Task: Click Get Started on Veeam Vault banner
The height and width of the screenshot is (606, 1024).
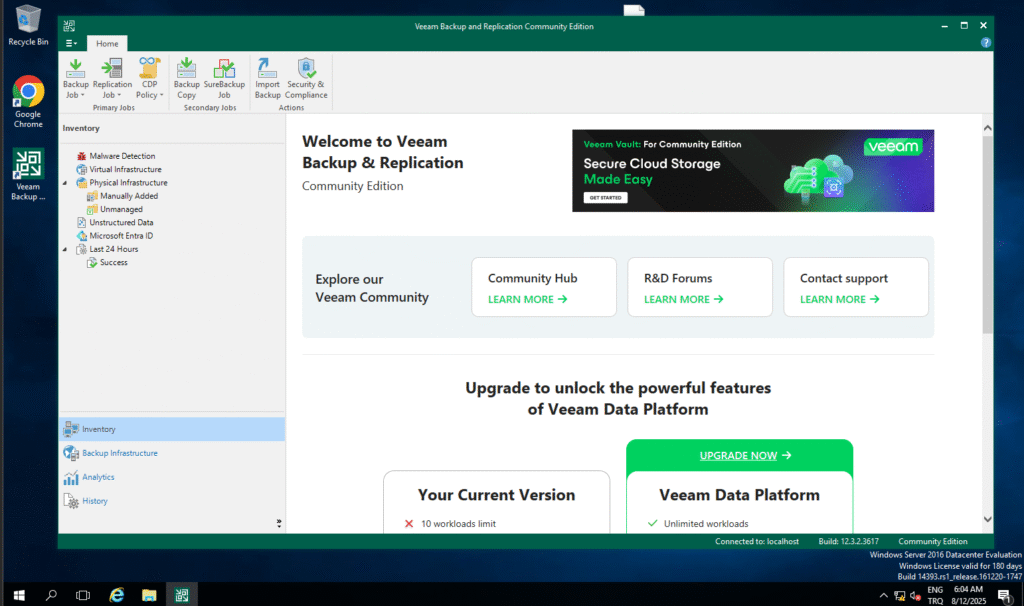Action: pos(605,197)
